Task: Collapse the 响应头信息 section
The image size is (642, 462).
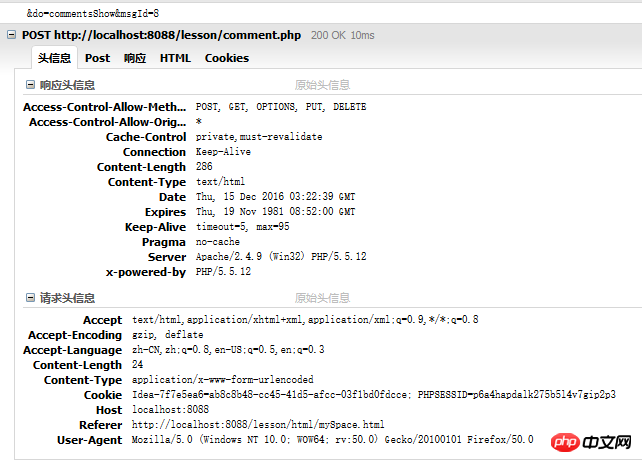Action: pos(29,86)
